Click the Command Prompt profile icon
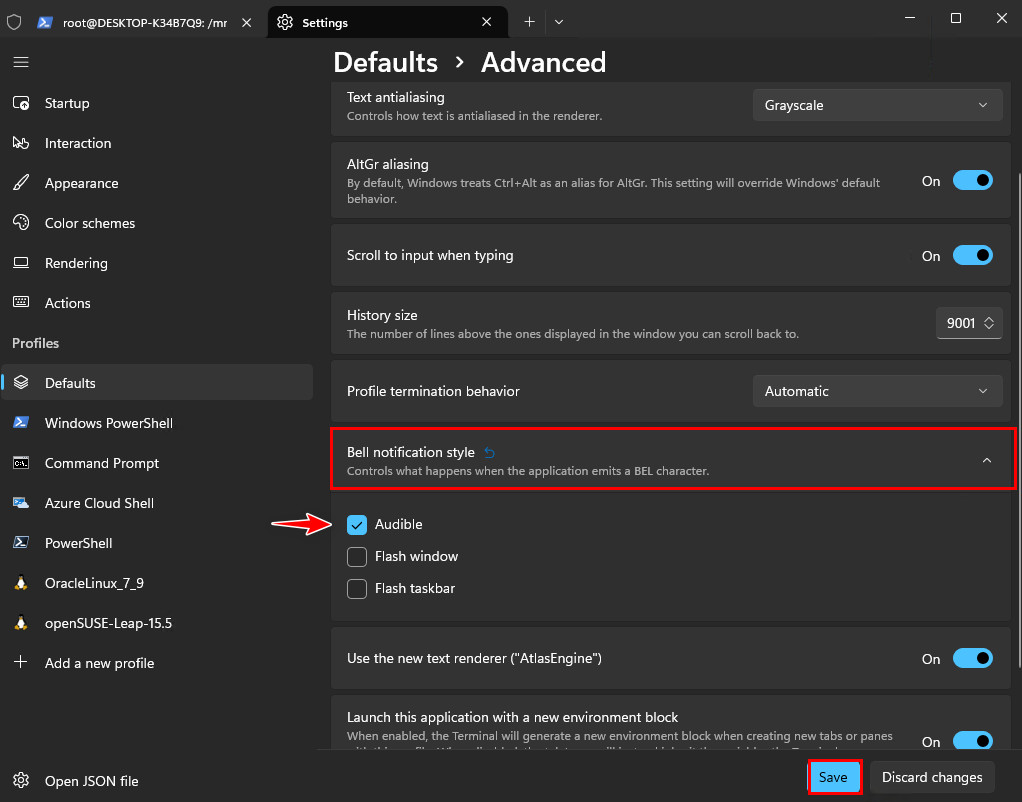1022x802 pixels. click(21, 462)
